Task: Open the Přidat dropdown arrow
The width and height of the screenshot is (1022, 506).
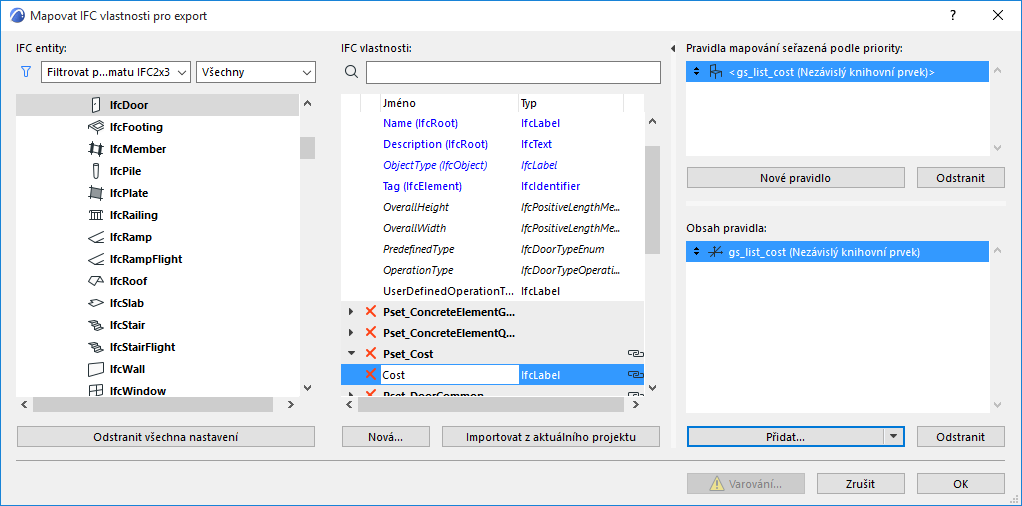Action: (x=894, y=437)
